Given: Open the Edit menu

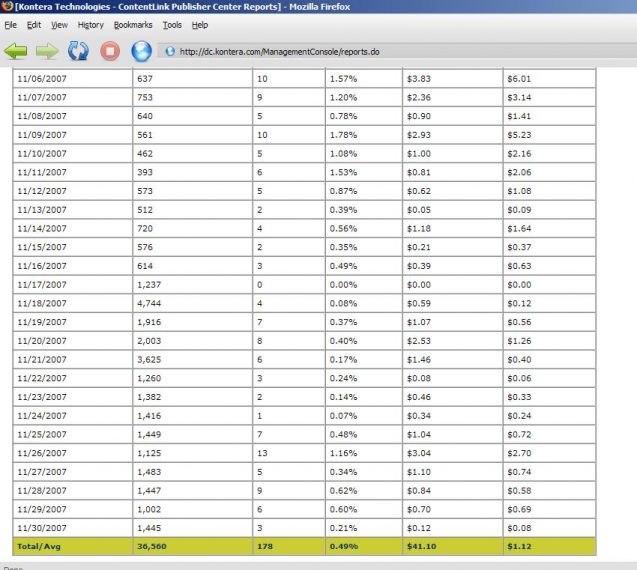Looking at the screenshot, I should (x=34, y=25).
